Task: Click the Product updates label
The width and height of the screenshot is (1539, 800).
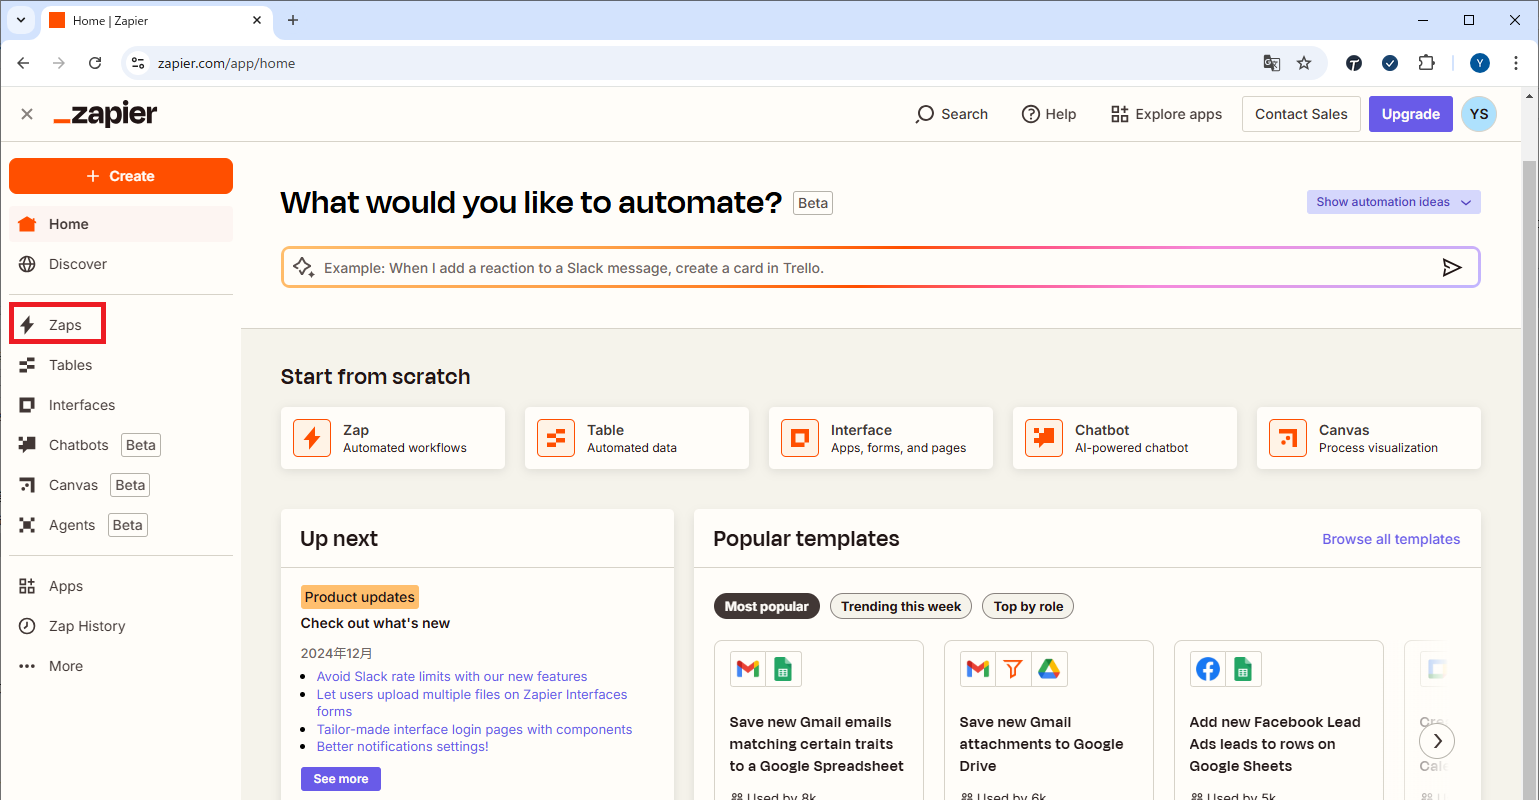Action: (x=359, y=597)
